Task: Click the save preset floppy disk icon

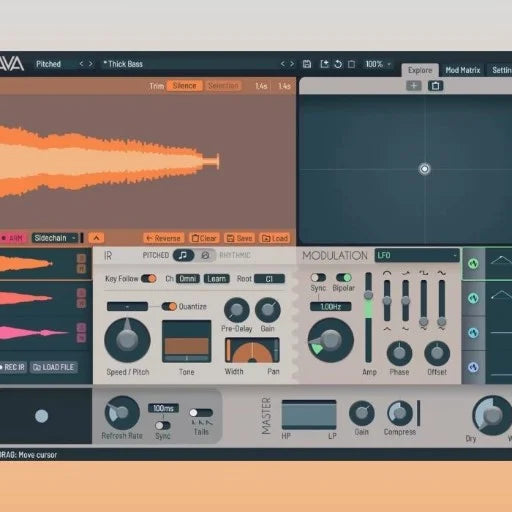Action: click(307, 64)
